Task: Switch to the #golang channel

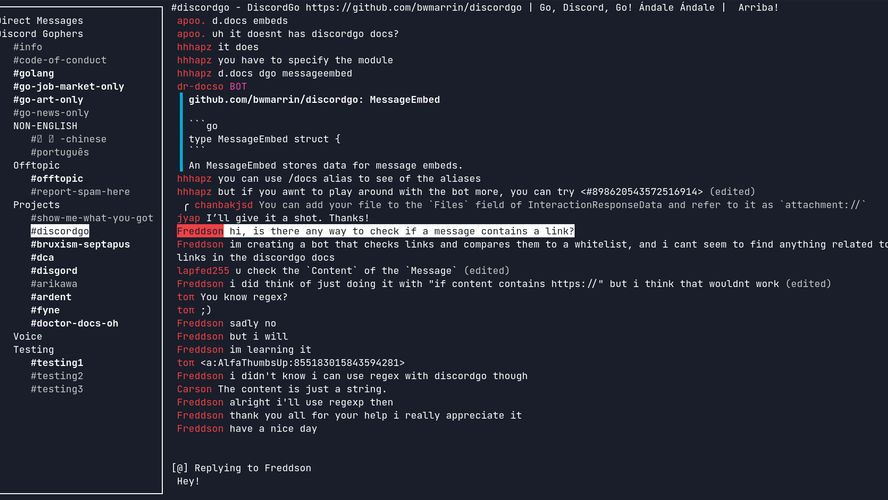Action: click(x=33, y=73)
